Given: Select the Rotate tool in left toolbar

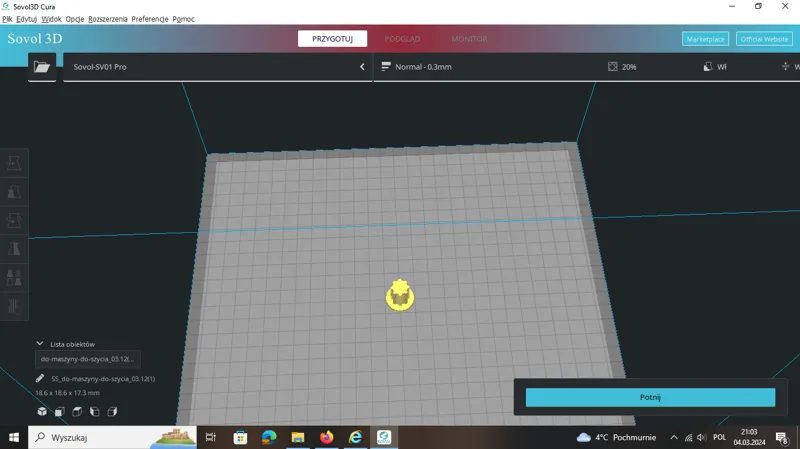Looking at the screenshot, I should [x=14, y=220].
